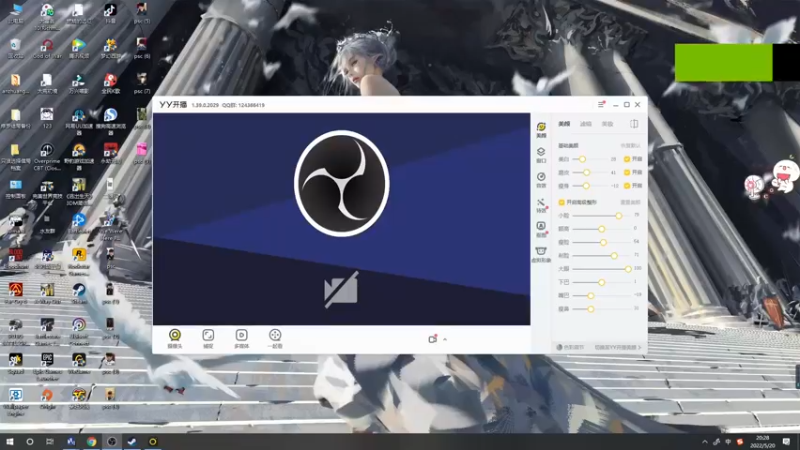Click the camera icon below the preview
This screenshot has width=800, height=450.
click(433, 339)
